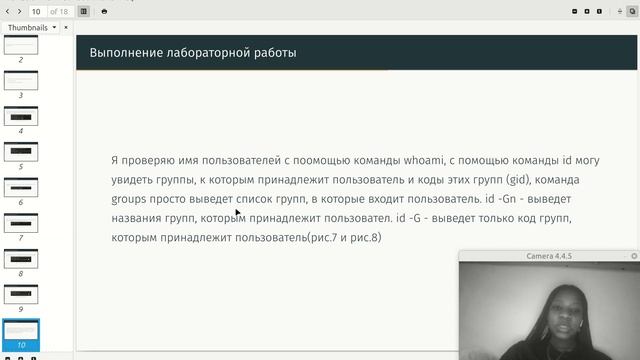Open the page 6 thumbnail
The width and height of the screenshot is (640, 360).
(21, 187)
